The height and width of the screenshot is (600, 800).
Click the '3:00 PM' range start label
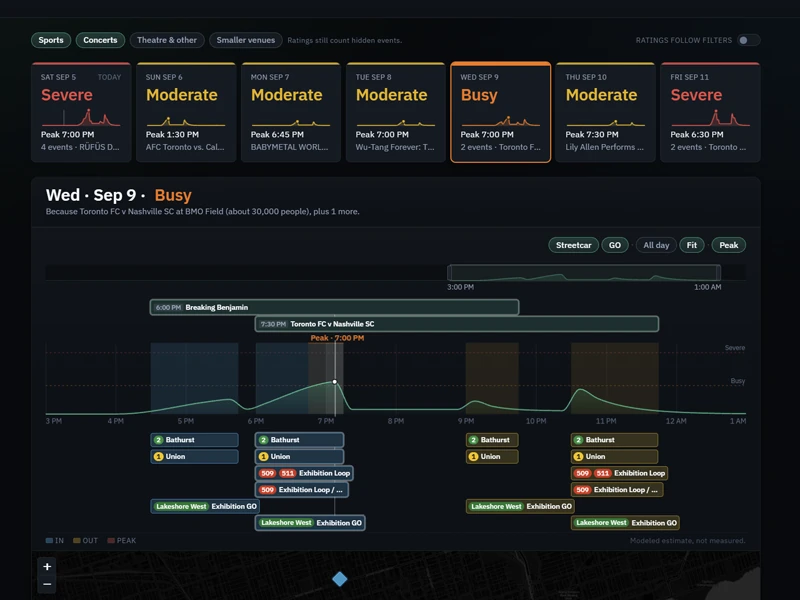[460, 287]
